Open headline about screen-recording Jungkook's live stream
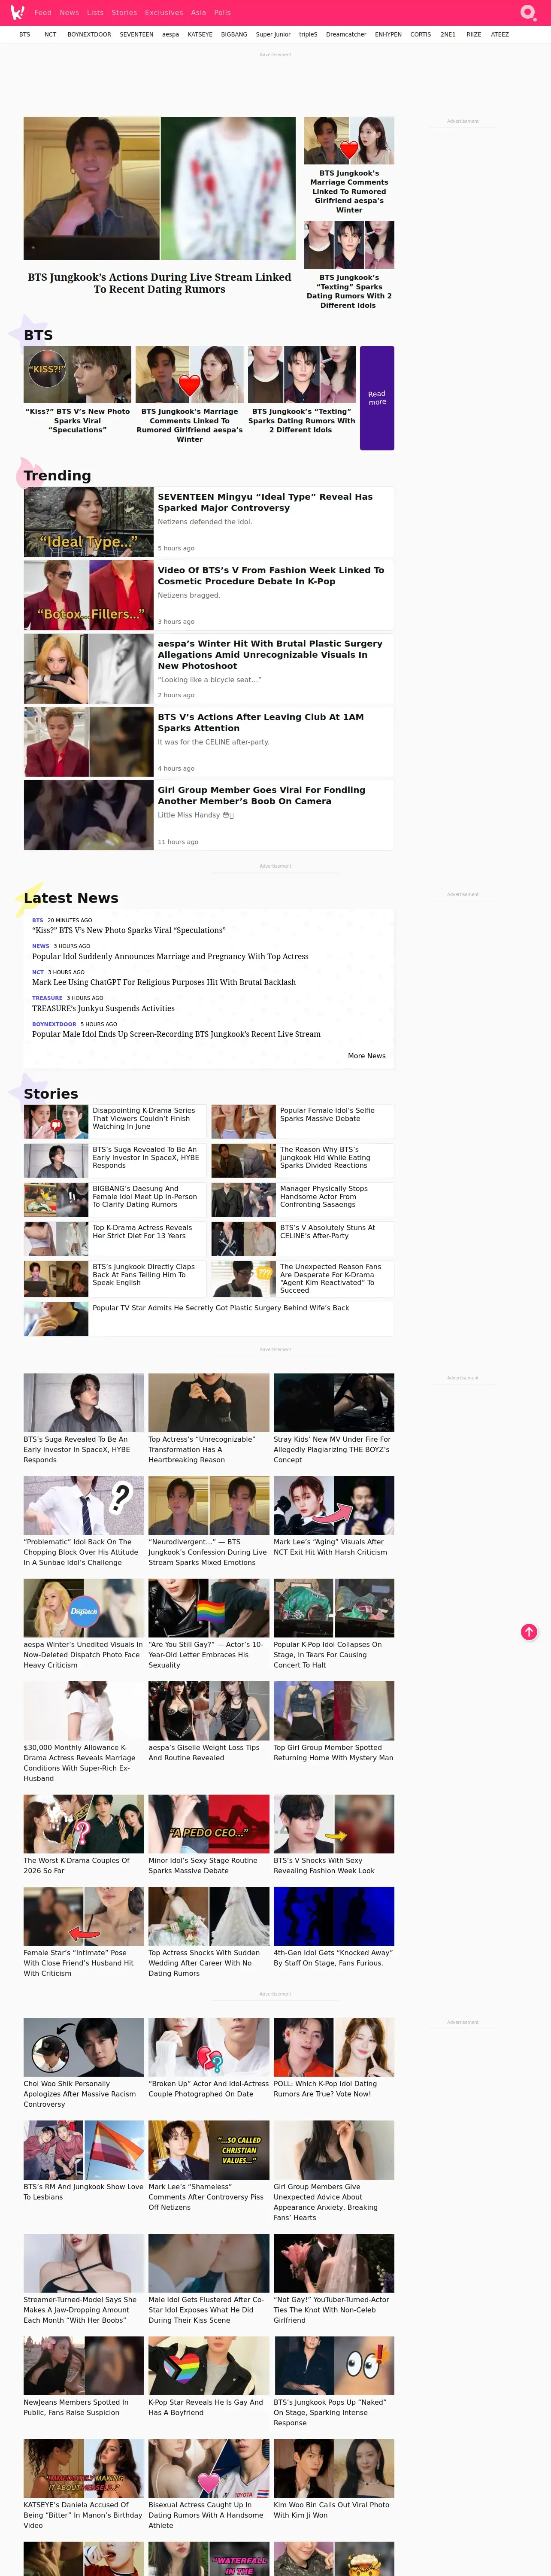This screenshot has height=2576, width=551. pos(176,1034)
